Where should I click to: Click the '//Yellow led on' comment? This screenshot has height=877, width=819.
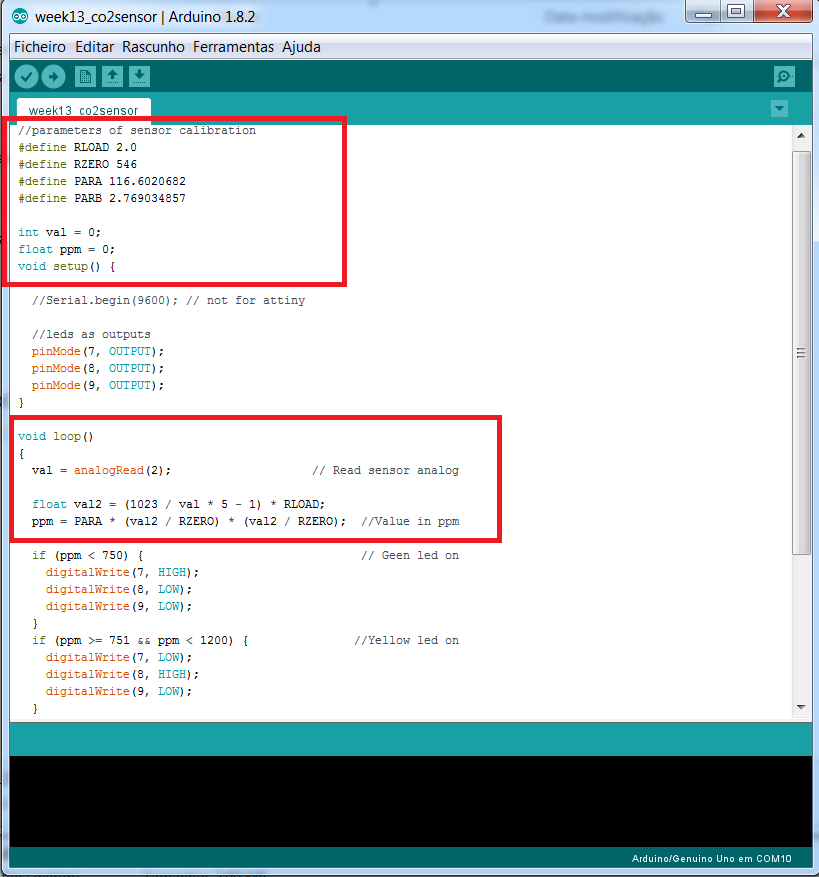(407, 640)
